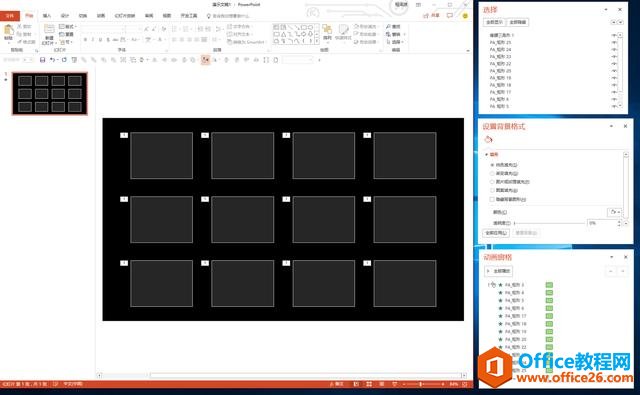Select slide 1 thumbnail
640x395 pixels.
(x=50, y=93)
